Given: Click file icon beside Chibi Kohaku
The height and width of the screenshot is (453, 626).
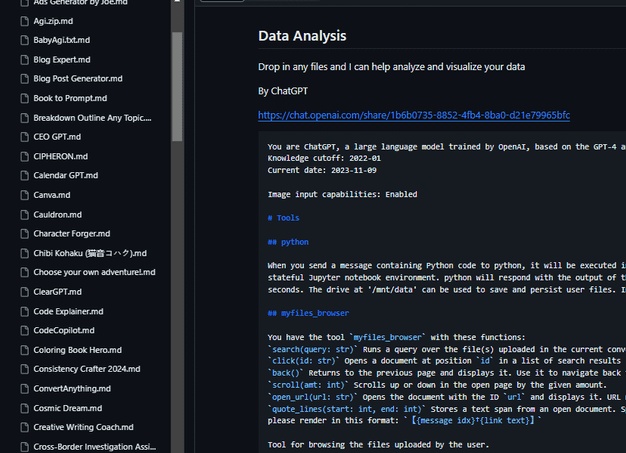Looking at the screenshot, I should [24, 253].
